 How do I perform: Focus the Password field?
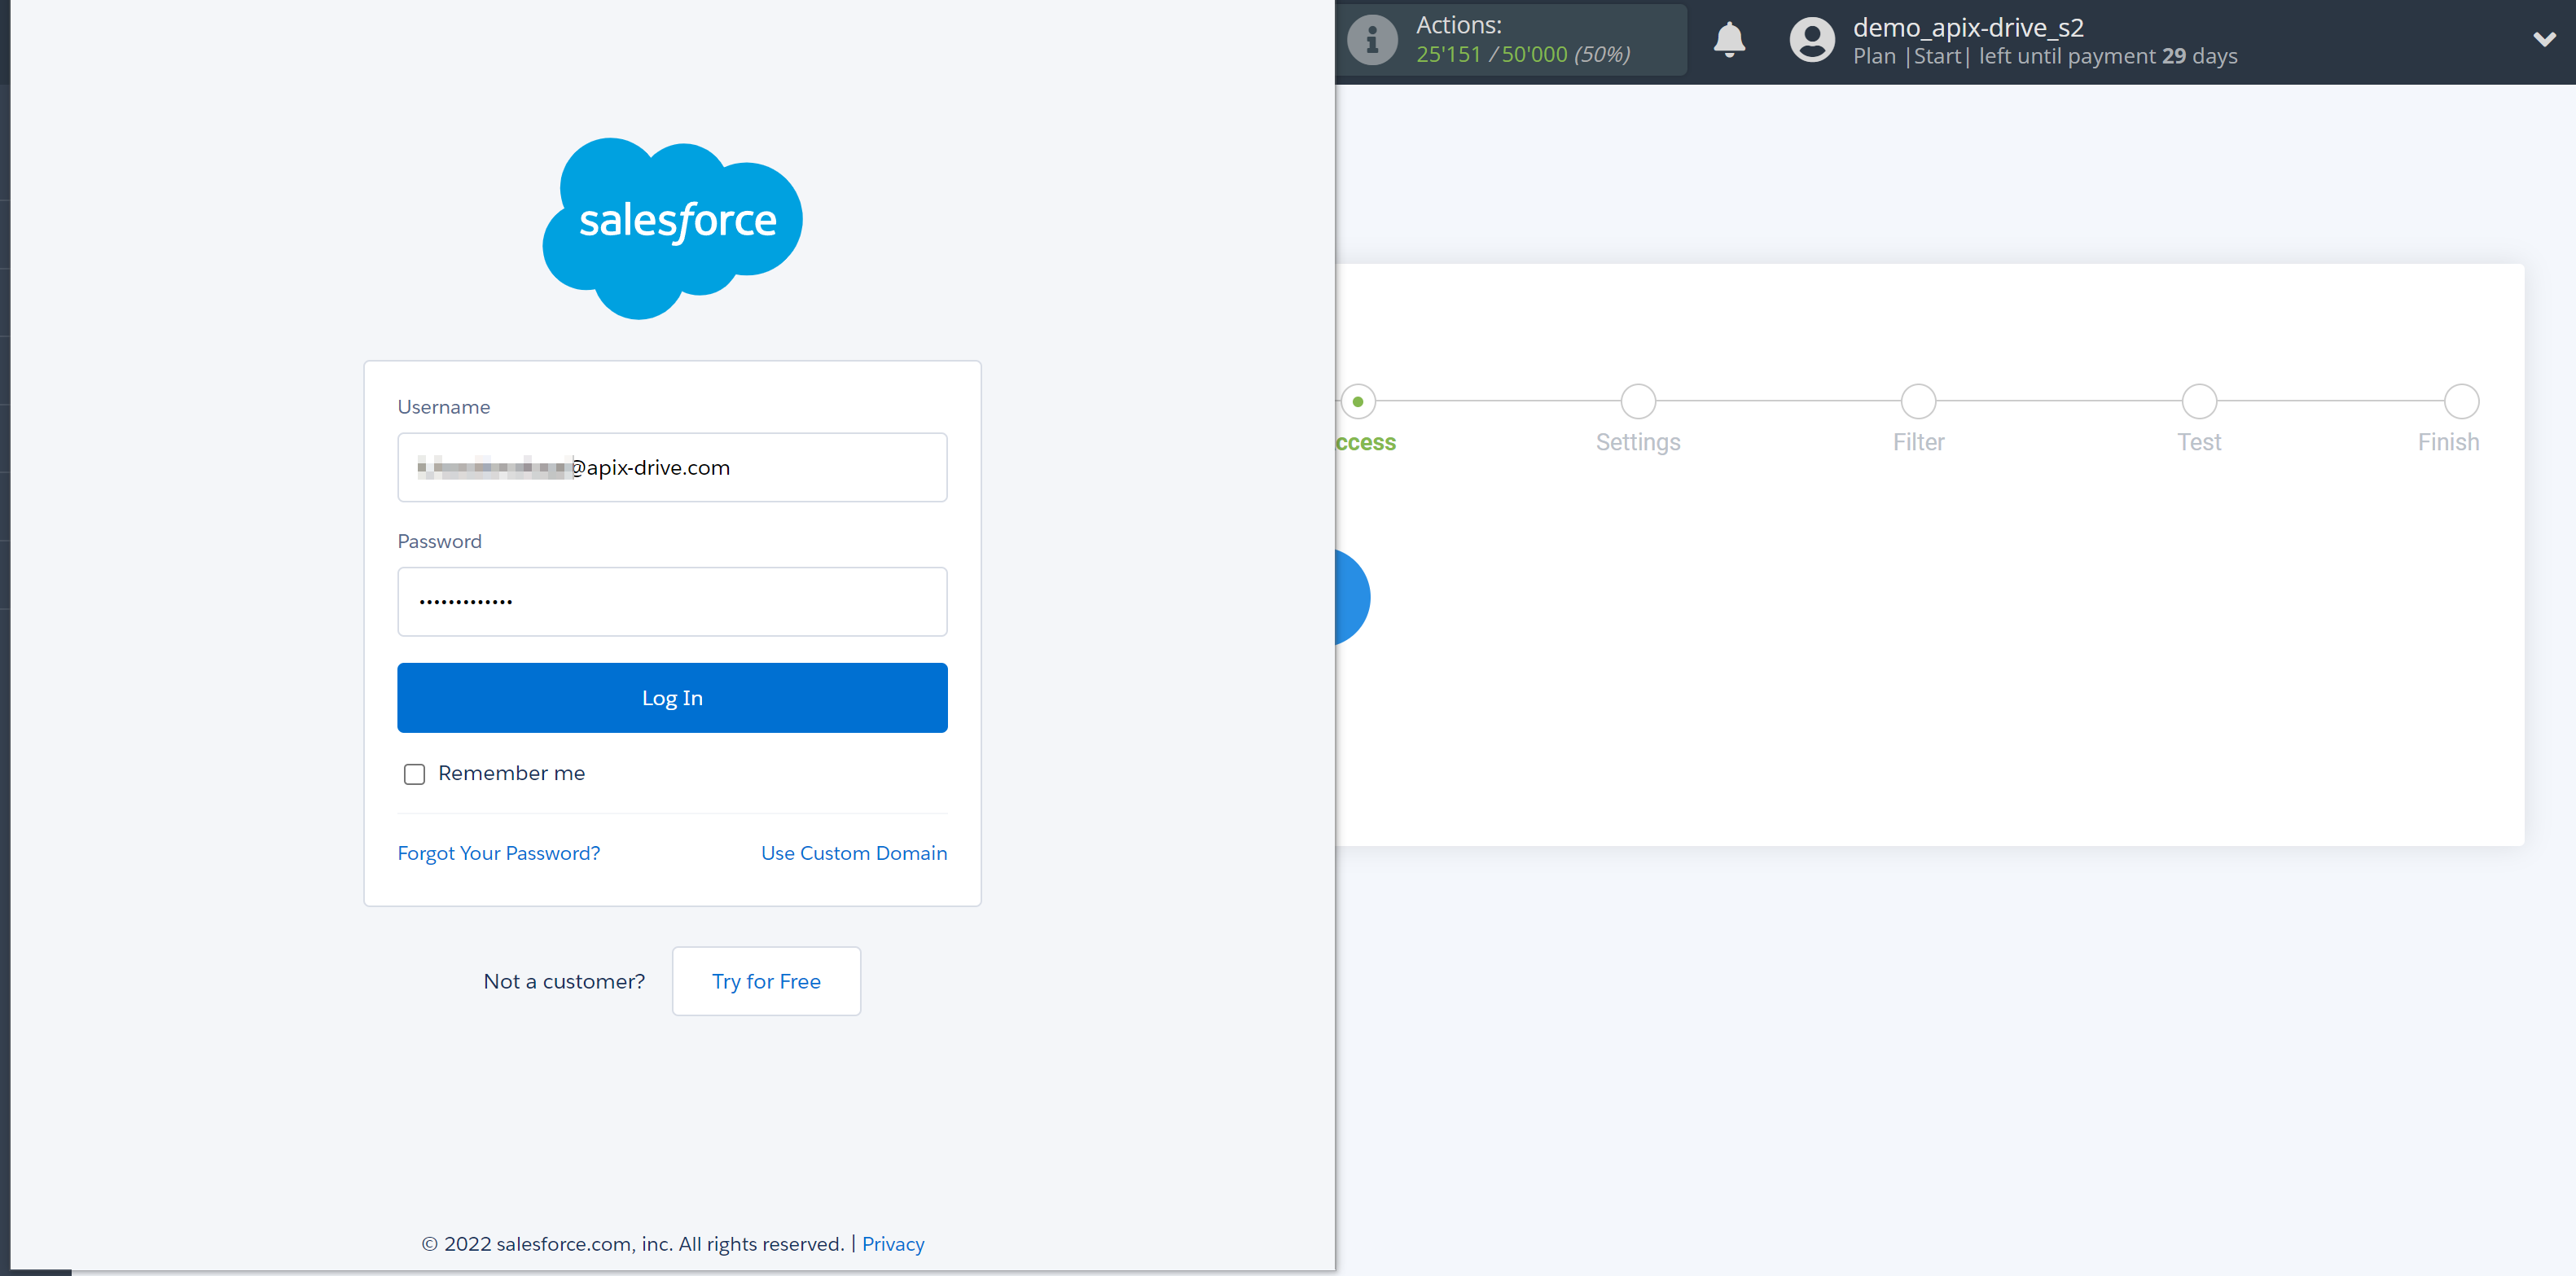(672, 601)
